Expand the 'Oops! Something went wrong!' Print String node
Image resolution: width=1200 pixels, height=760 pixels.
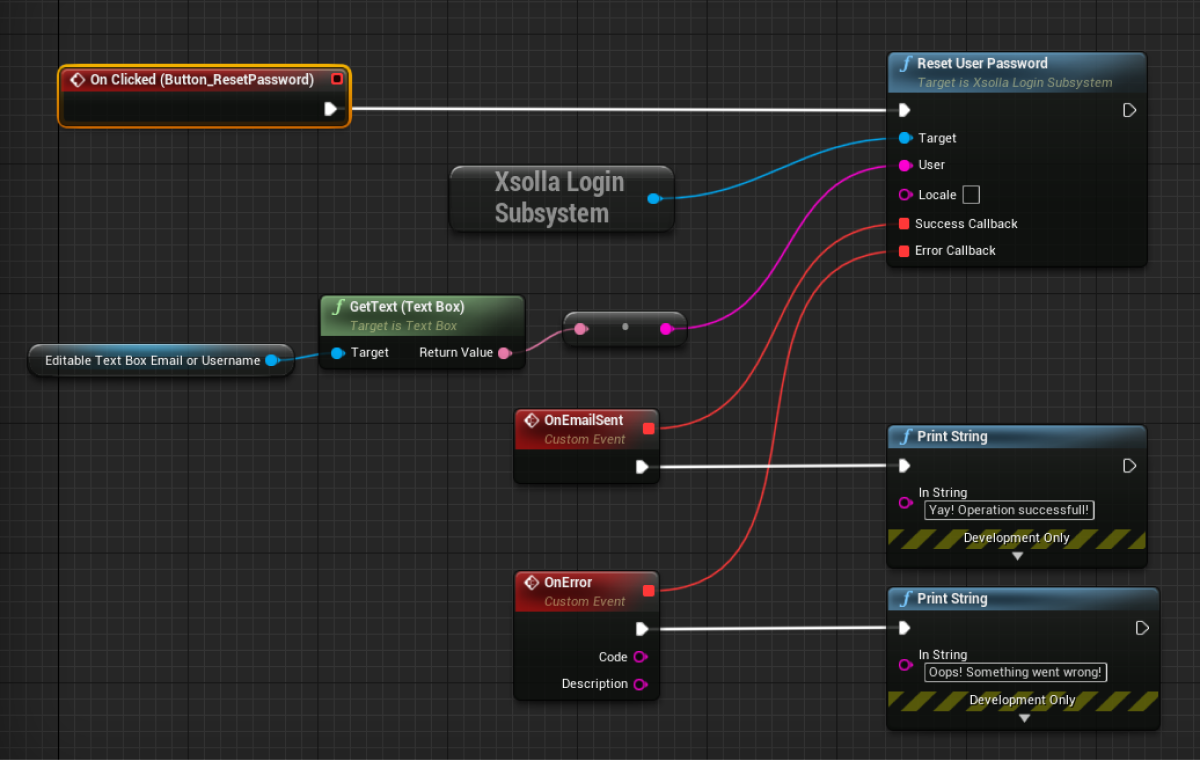tap(1023, 718)
